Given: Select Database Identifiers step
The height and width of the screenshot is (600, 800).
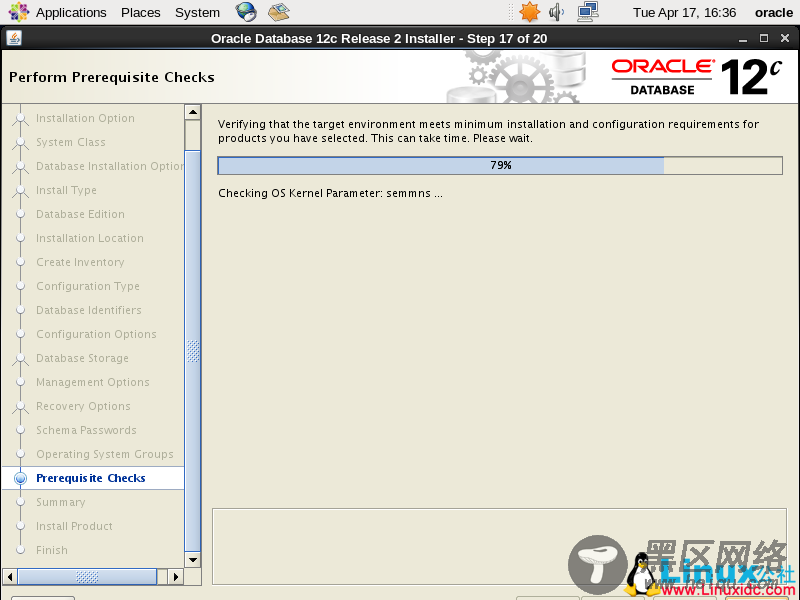Looking at the screenshot, I should point(89,310).
